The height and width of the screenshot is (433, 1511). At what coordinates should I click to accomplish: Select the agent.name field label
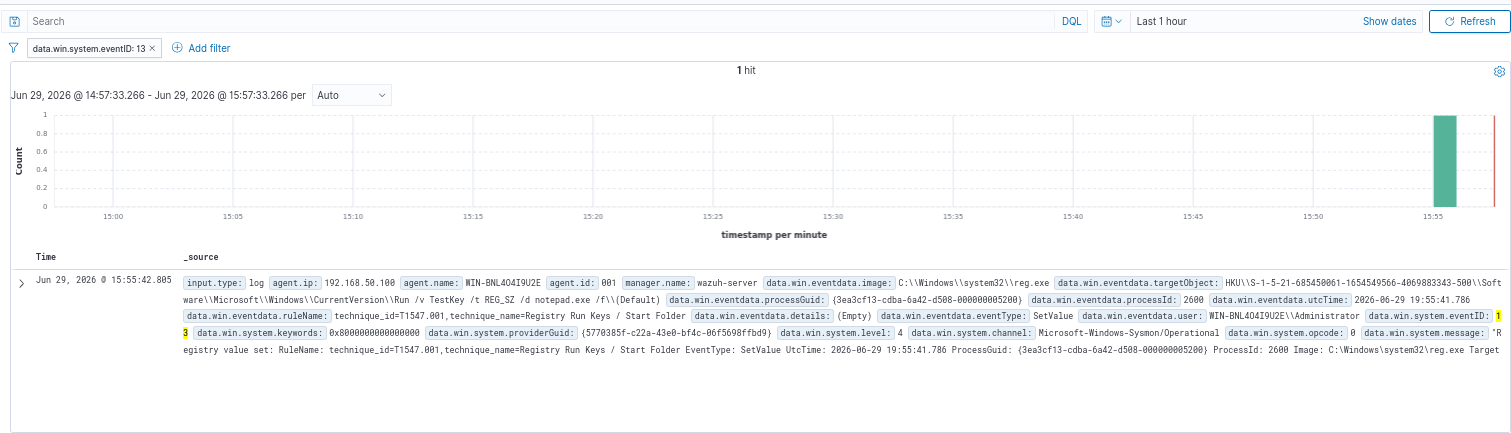tap(434, 283)
